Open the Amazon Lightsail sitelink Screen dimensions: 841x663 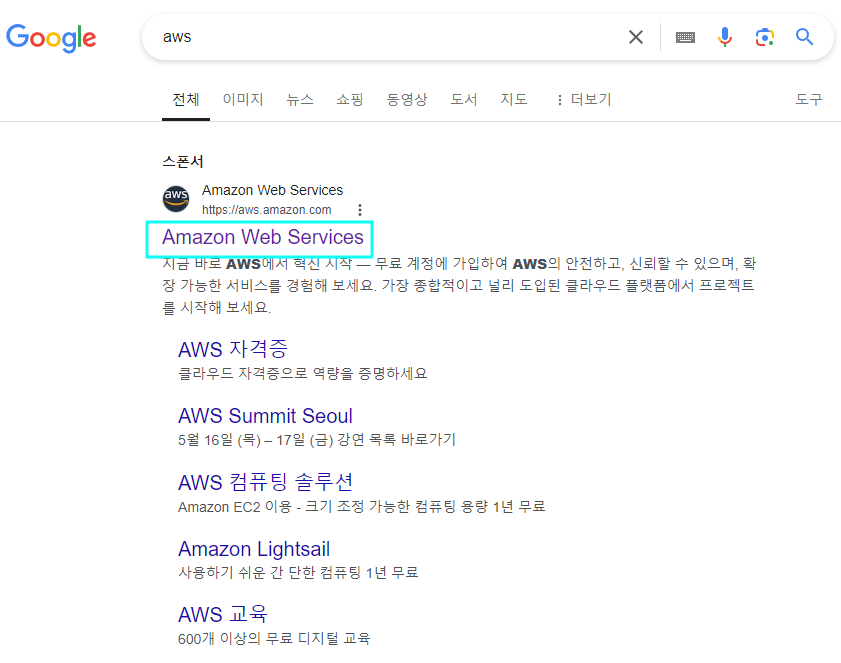pyautogui.click(x=254, y=549)
